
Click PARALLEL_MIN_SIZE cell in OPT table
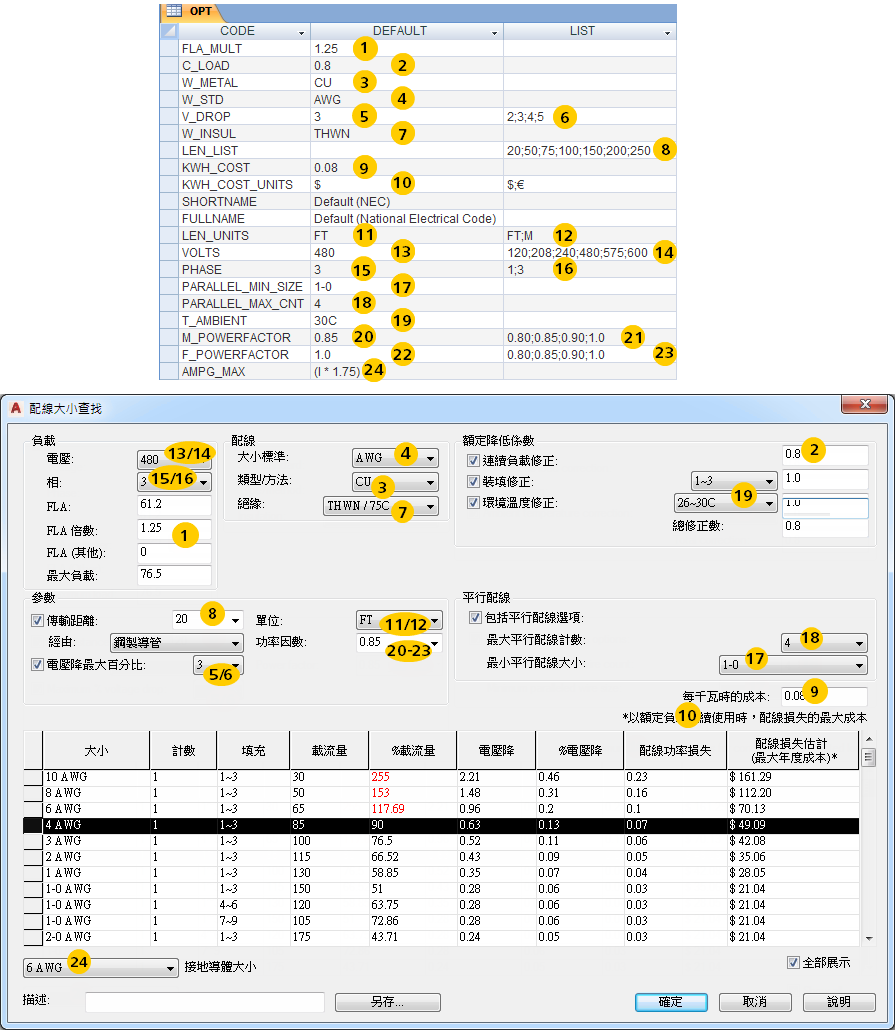click(245, 287)
